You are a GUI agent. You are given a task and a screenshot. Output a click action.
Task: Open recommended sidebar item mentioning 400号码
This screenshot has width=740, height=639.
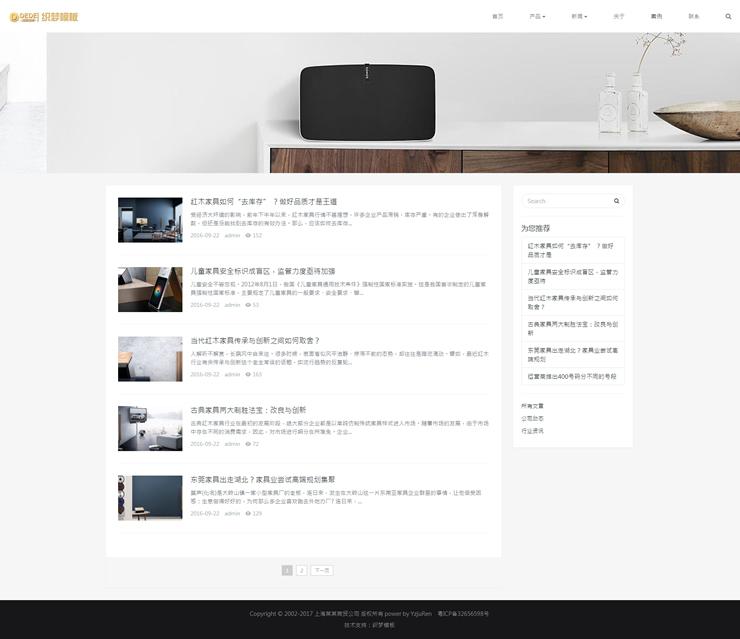(572, 376)
